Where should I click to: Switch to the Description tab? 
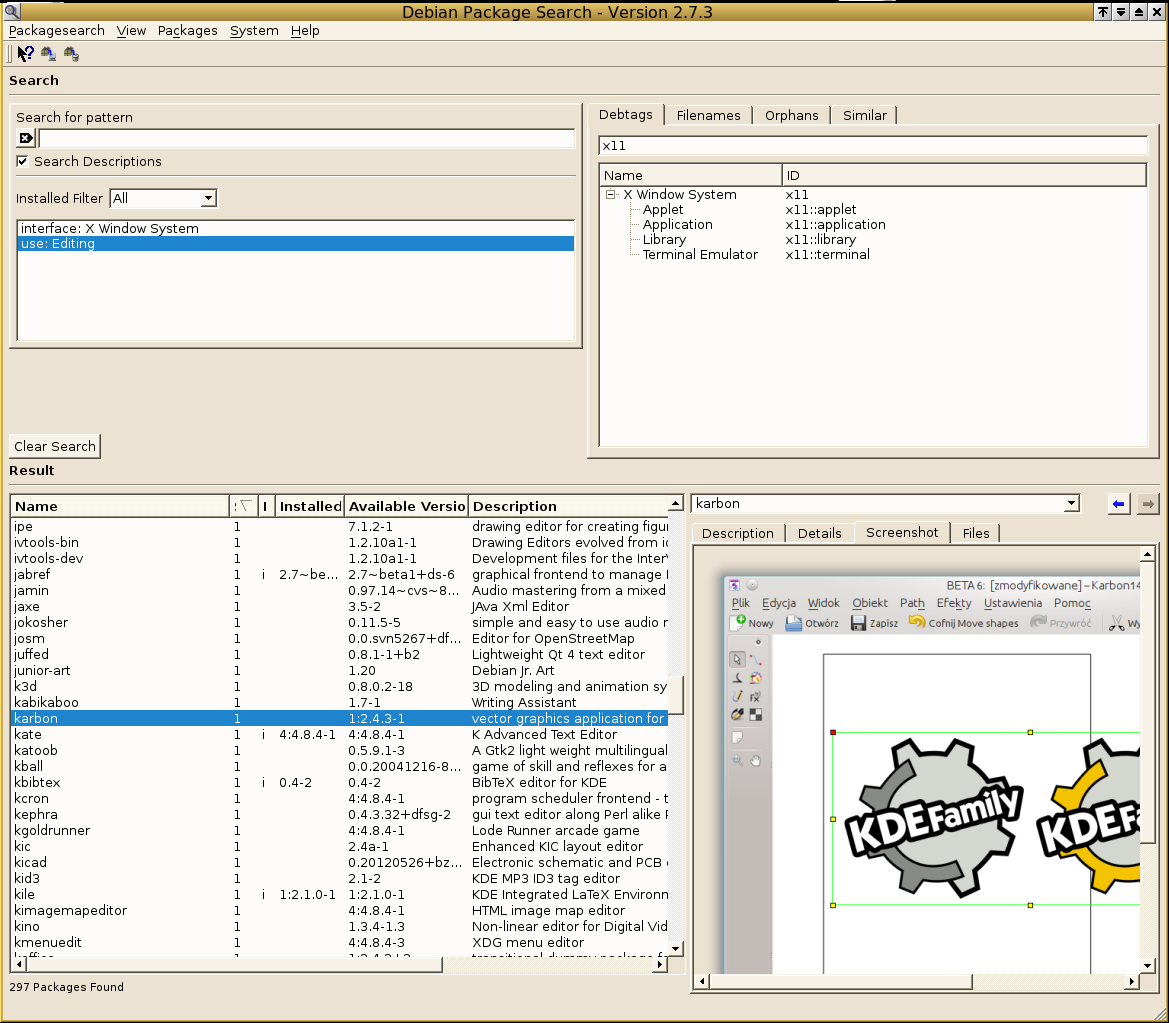(738, 533)
